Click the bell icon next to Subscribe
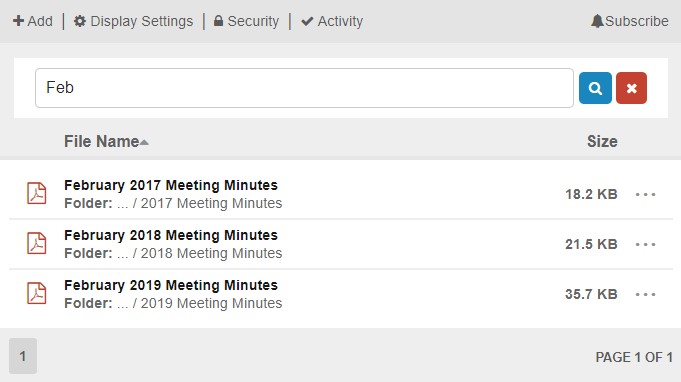Screen dimensions: 681x382 (x=597, y=21)
